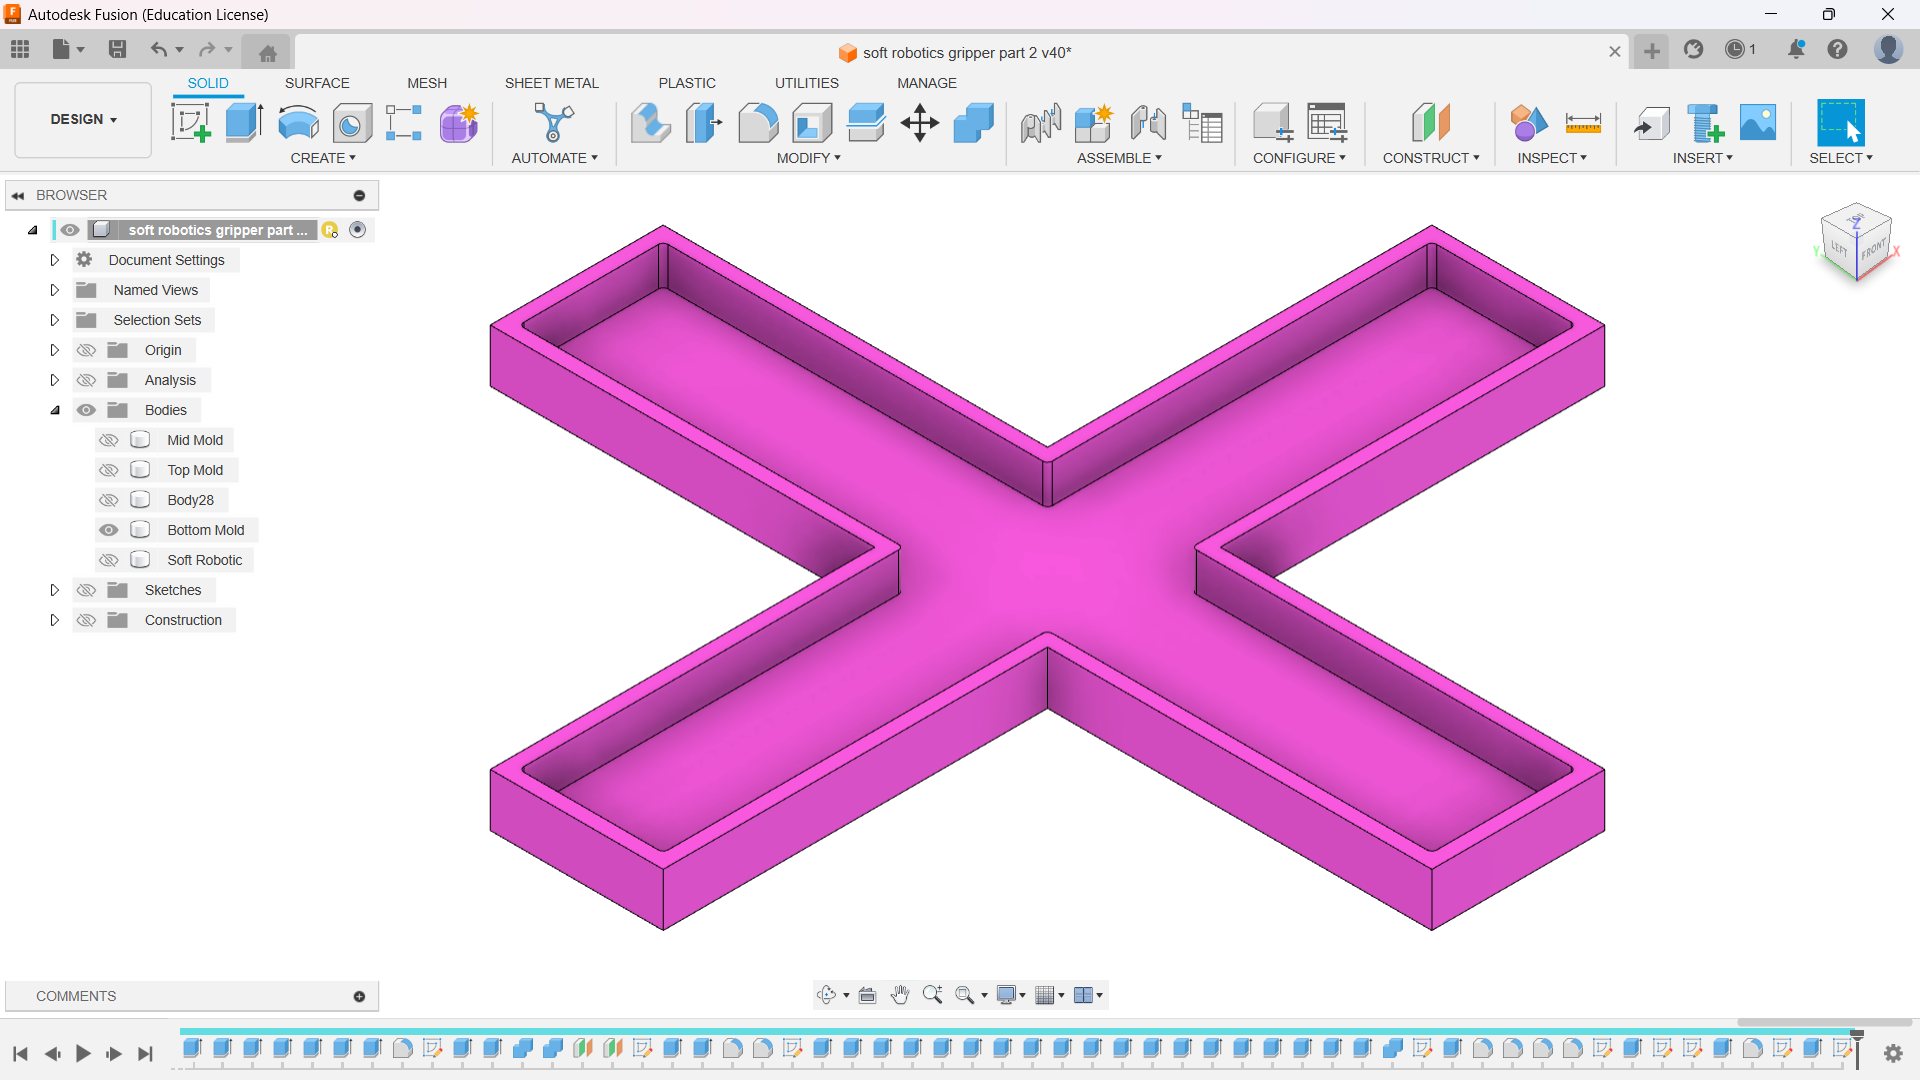Click the Fillet tool in Modify

[x=758, y=123]
